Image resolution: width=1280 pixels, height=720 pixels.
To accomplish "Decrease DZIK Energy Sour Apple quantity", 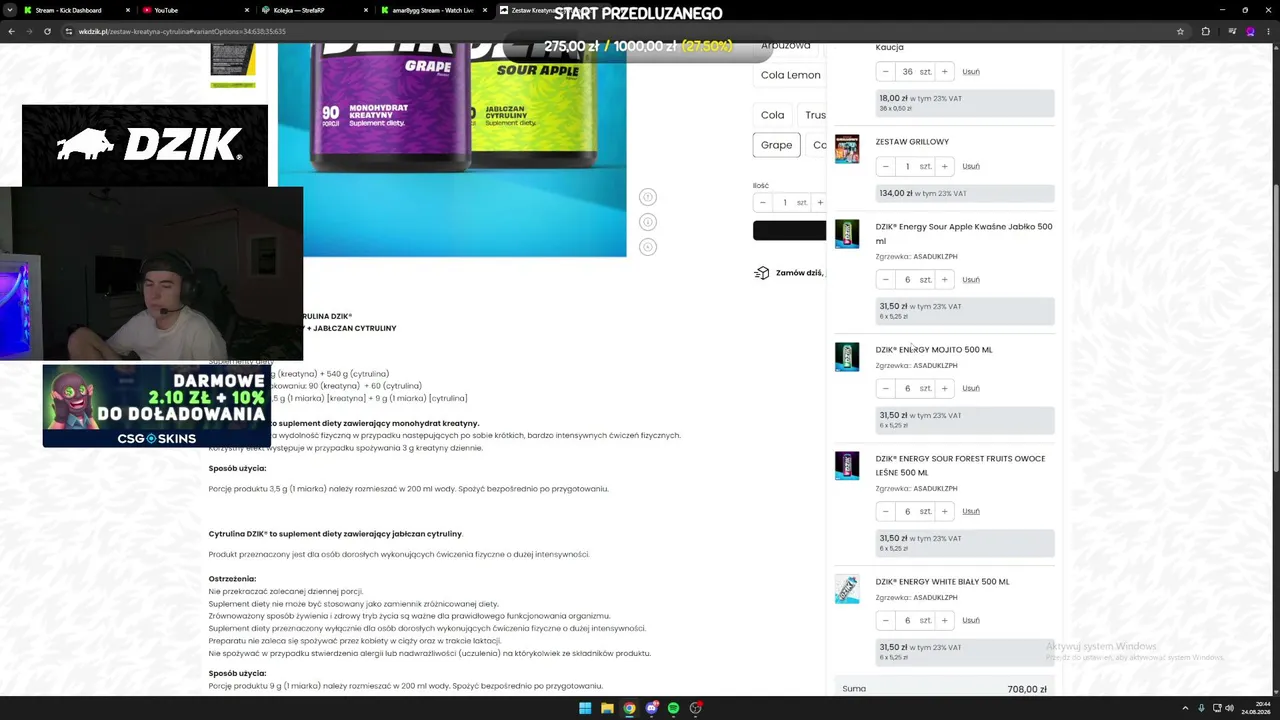I will [885, 280].
